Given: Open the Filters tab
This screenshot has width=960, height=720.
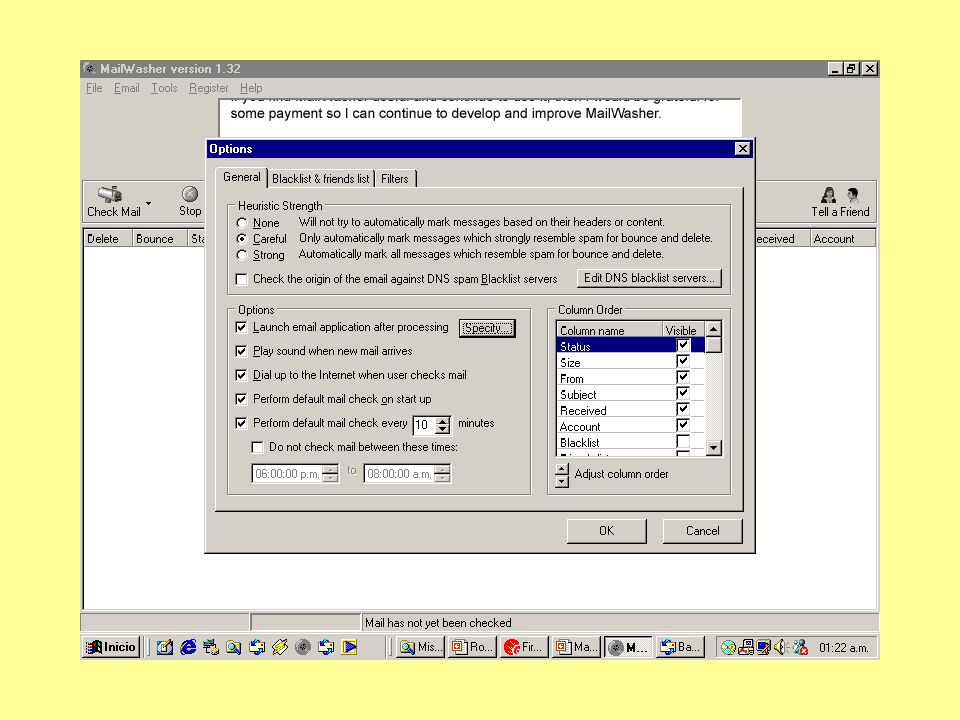Looking at the screenshot, I should [395, 179].
